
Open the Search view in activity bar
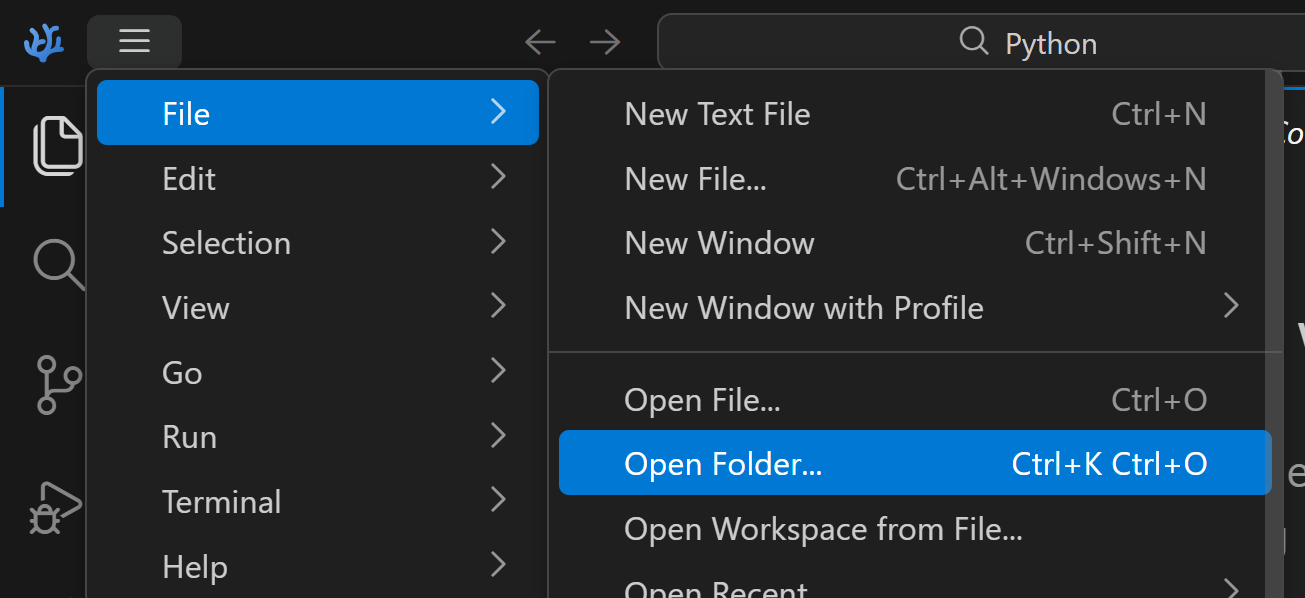coord(57,265)
